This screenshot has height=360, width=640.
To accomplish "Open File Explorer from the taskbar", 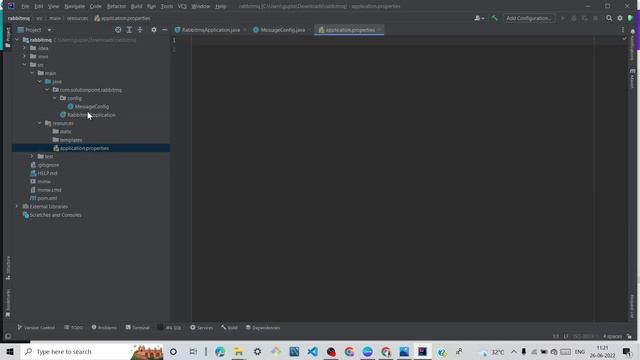I will [x=238, y=351].
